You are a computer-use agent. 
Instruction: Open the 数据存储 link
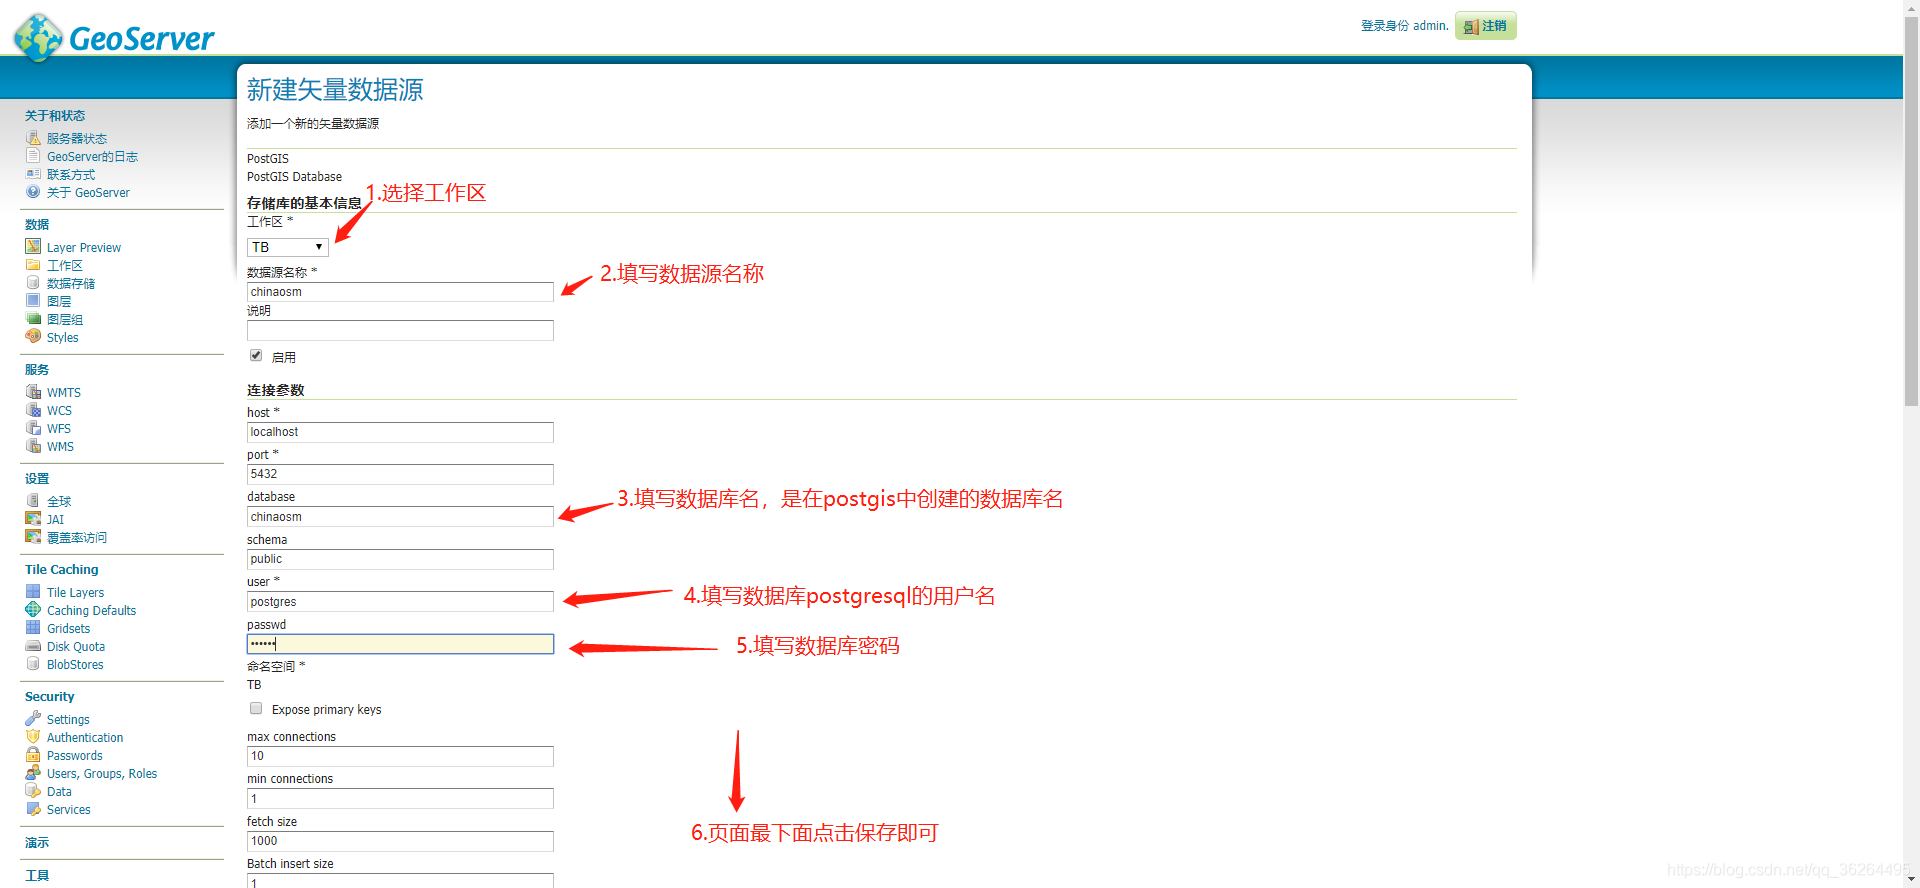click(71, 284)
